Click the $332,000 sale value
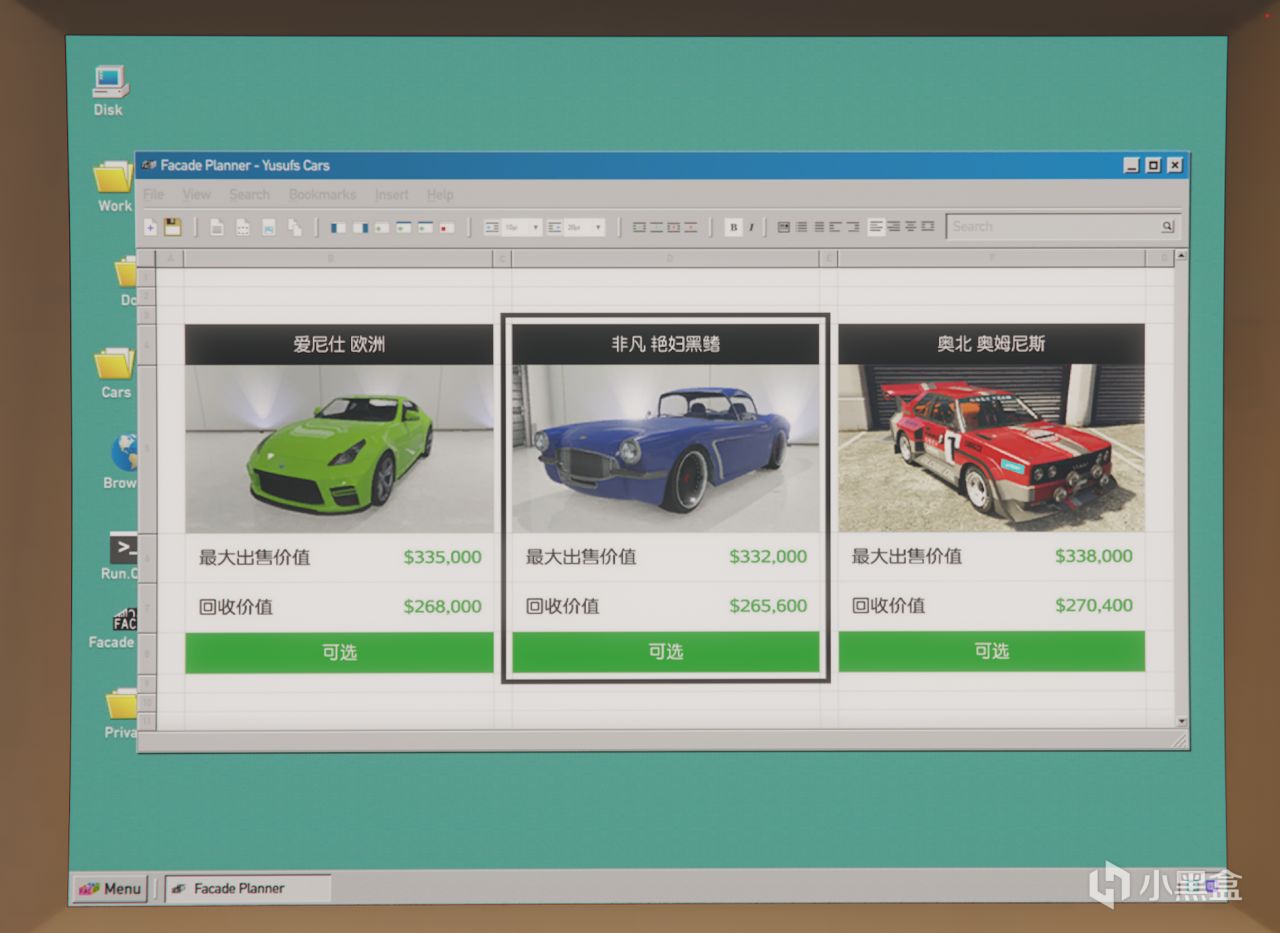The width and height of the screenshot is (1280, 933). point(768,557)
